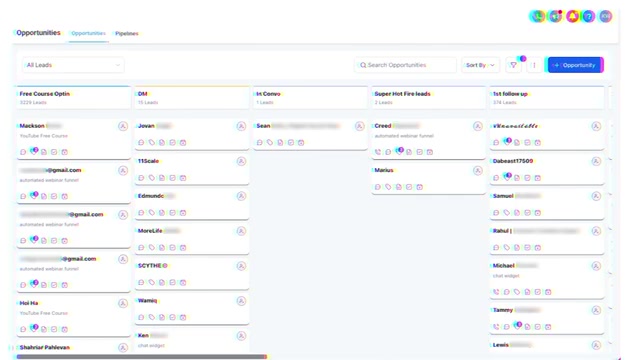Click the owner avatar on Ken card

tap(241, 336)
